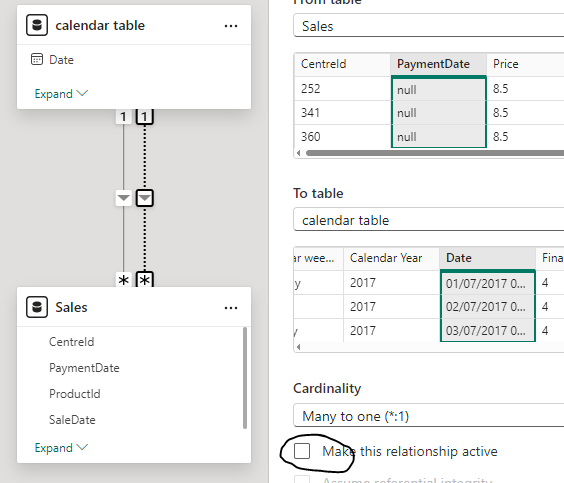Click the Sales table vertical scrollbar
The width and height of the screenshot is (564, 483).
click(x=245, y=378)
